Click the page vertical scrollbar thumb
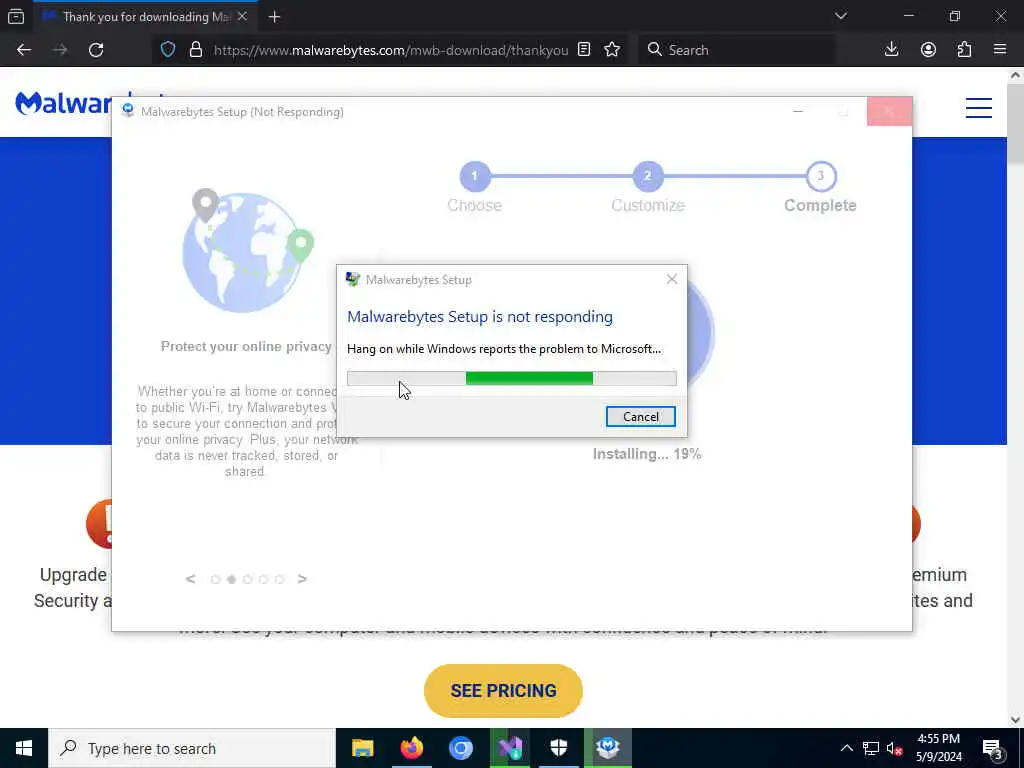1024x768 pixels. point(1016,124)
